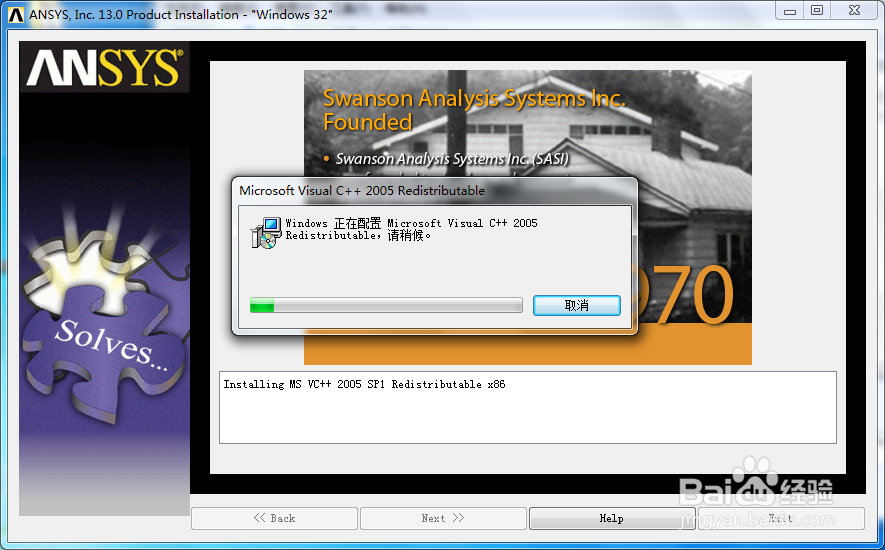
Task: Close the ANSYS installation window
Action: point(855,11)
